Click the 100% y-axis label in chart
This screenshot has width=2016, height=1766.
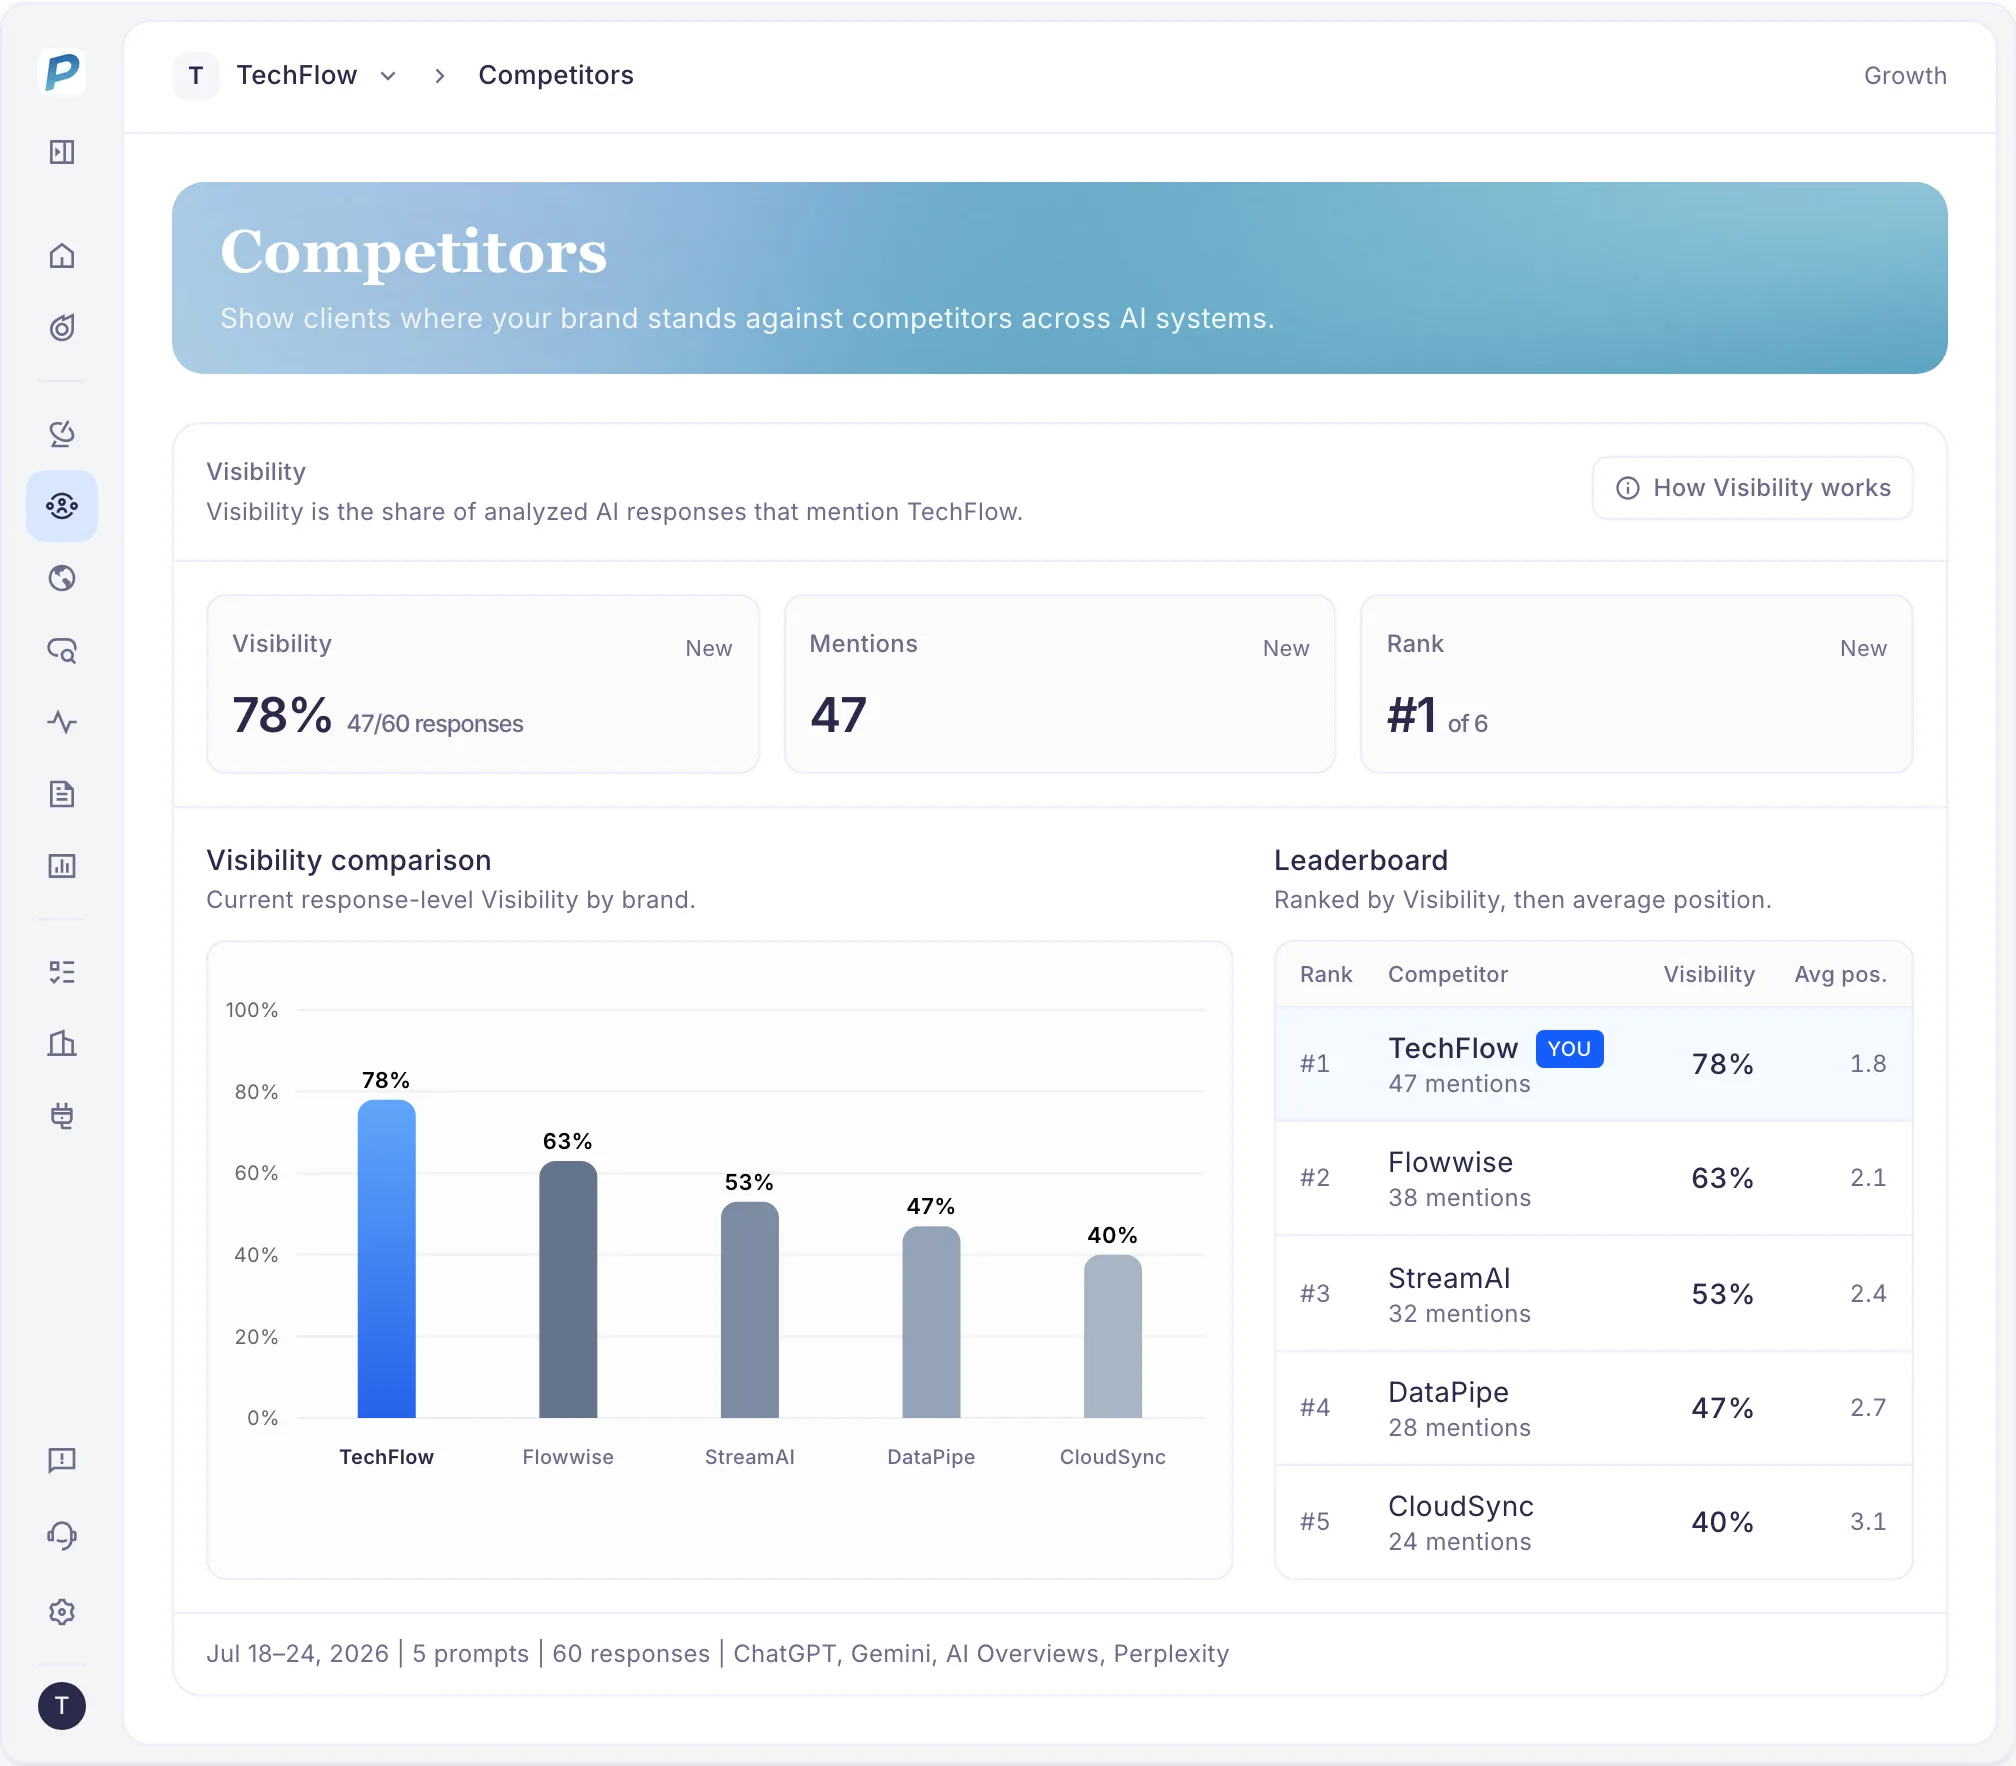click(x=252, y=1010)
